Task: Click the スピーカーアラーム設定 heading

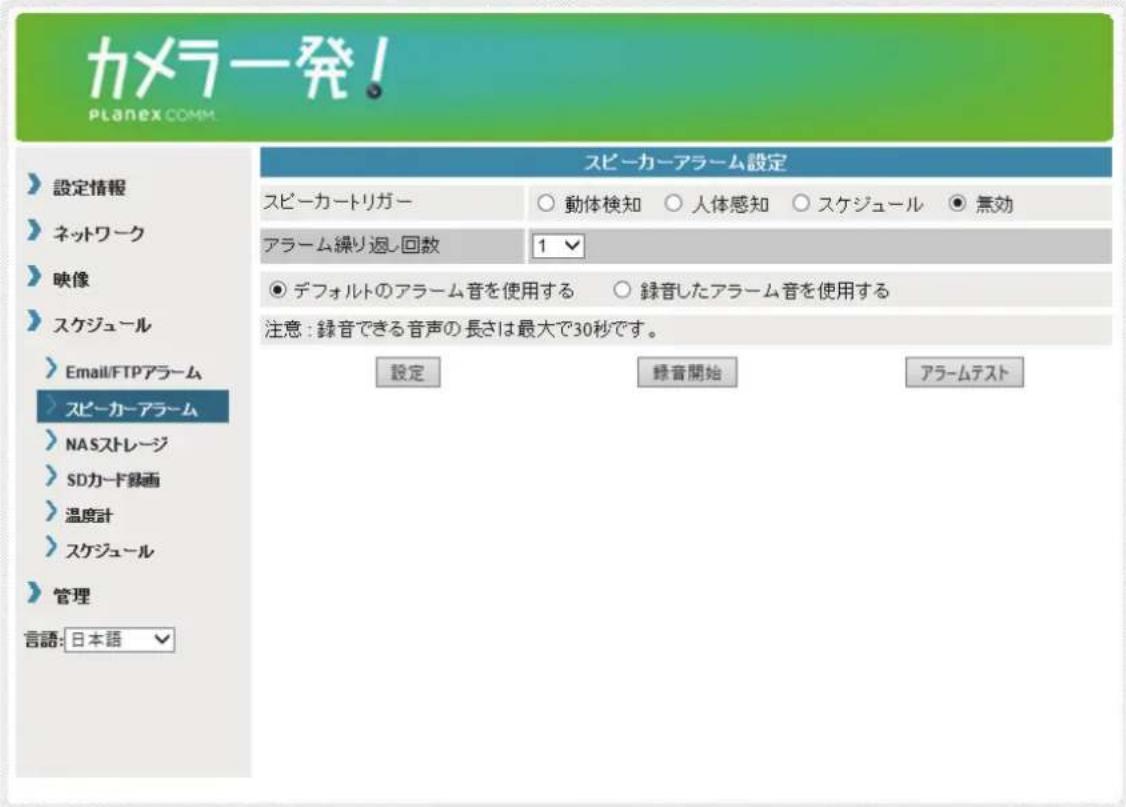Action: pos(685,162)
